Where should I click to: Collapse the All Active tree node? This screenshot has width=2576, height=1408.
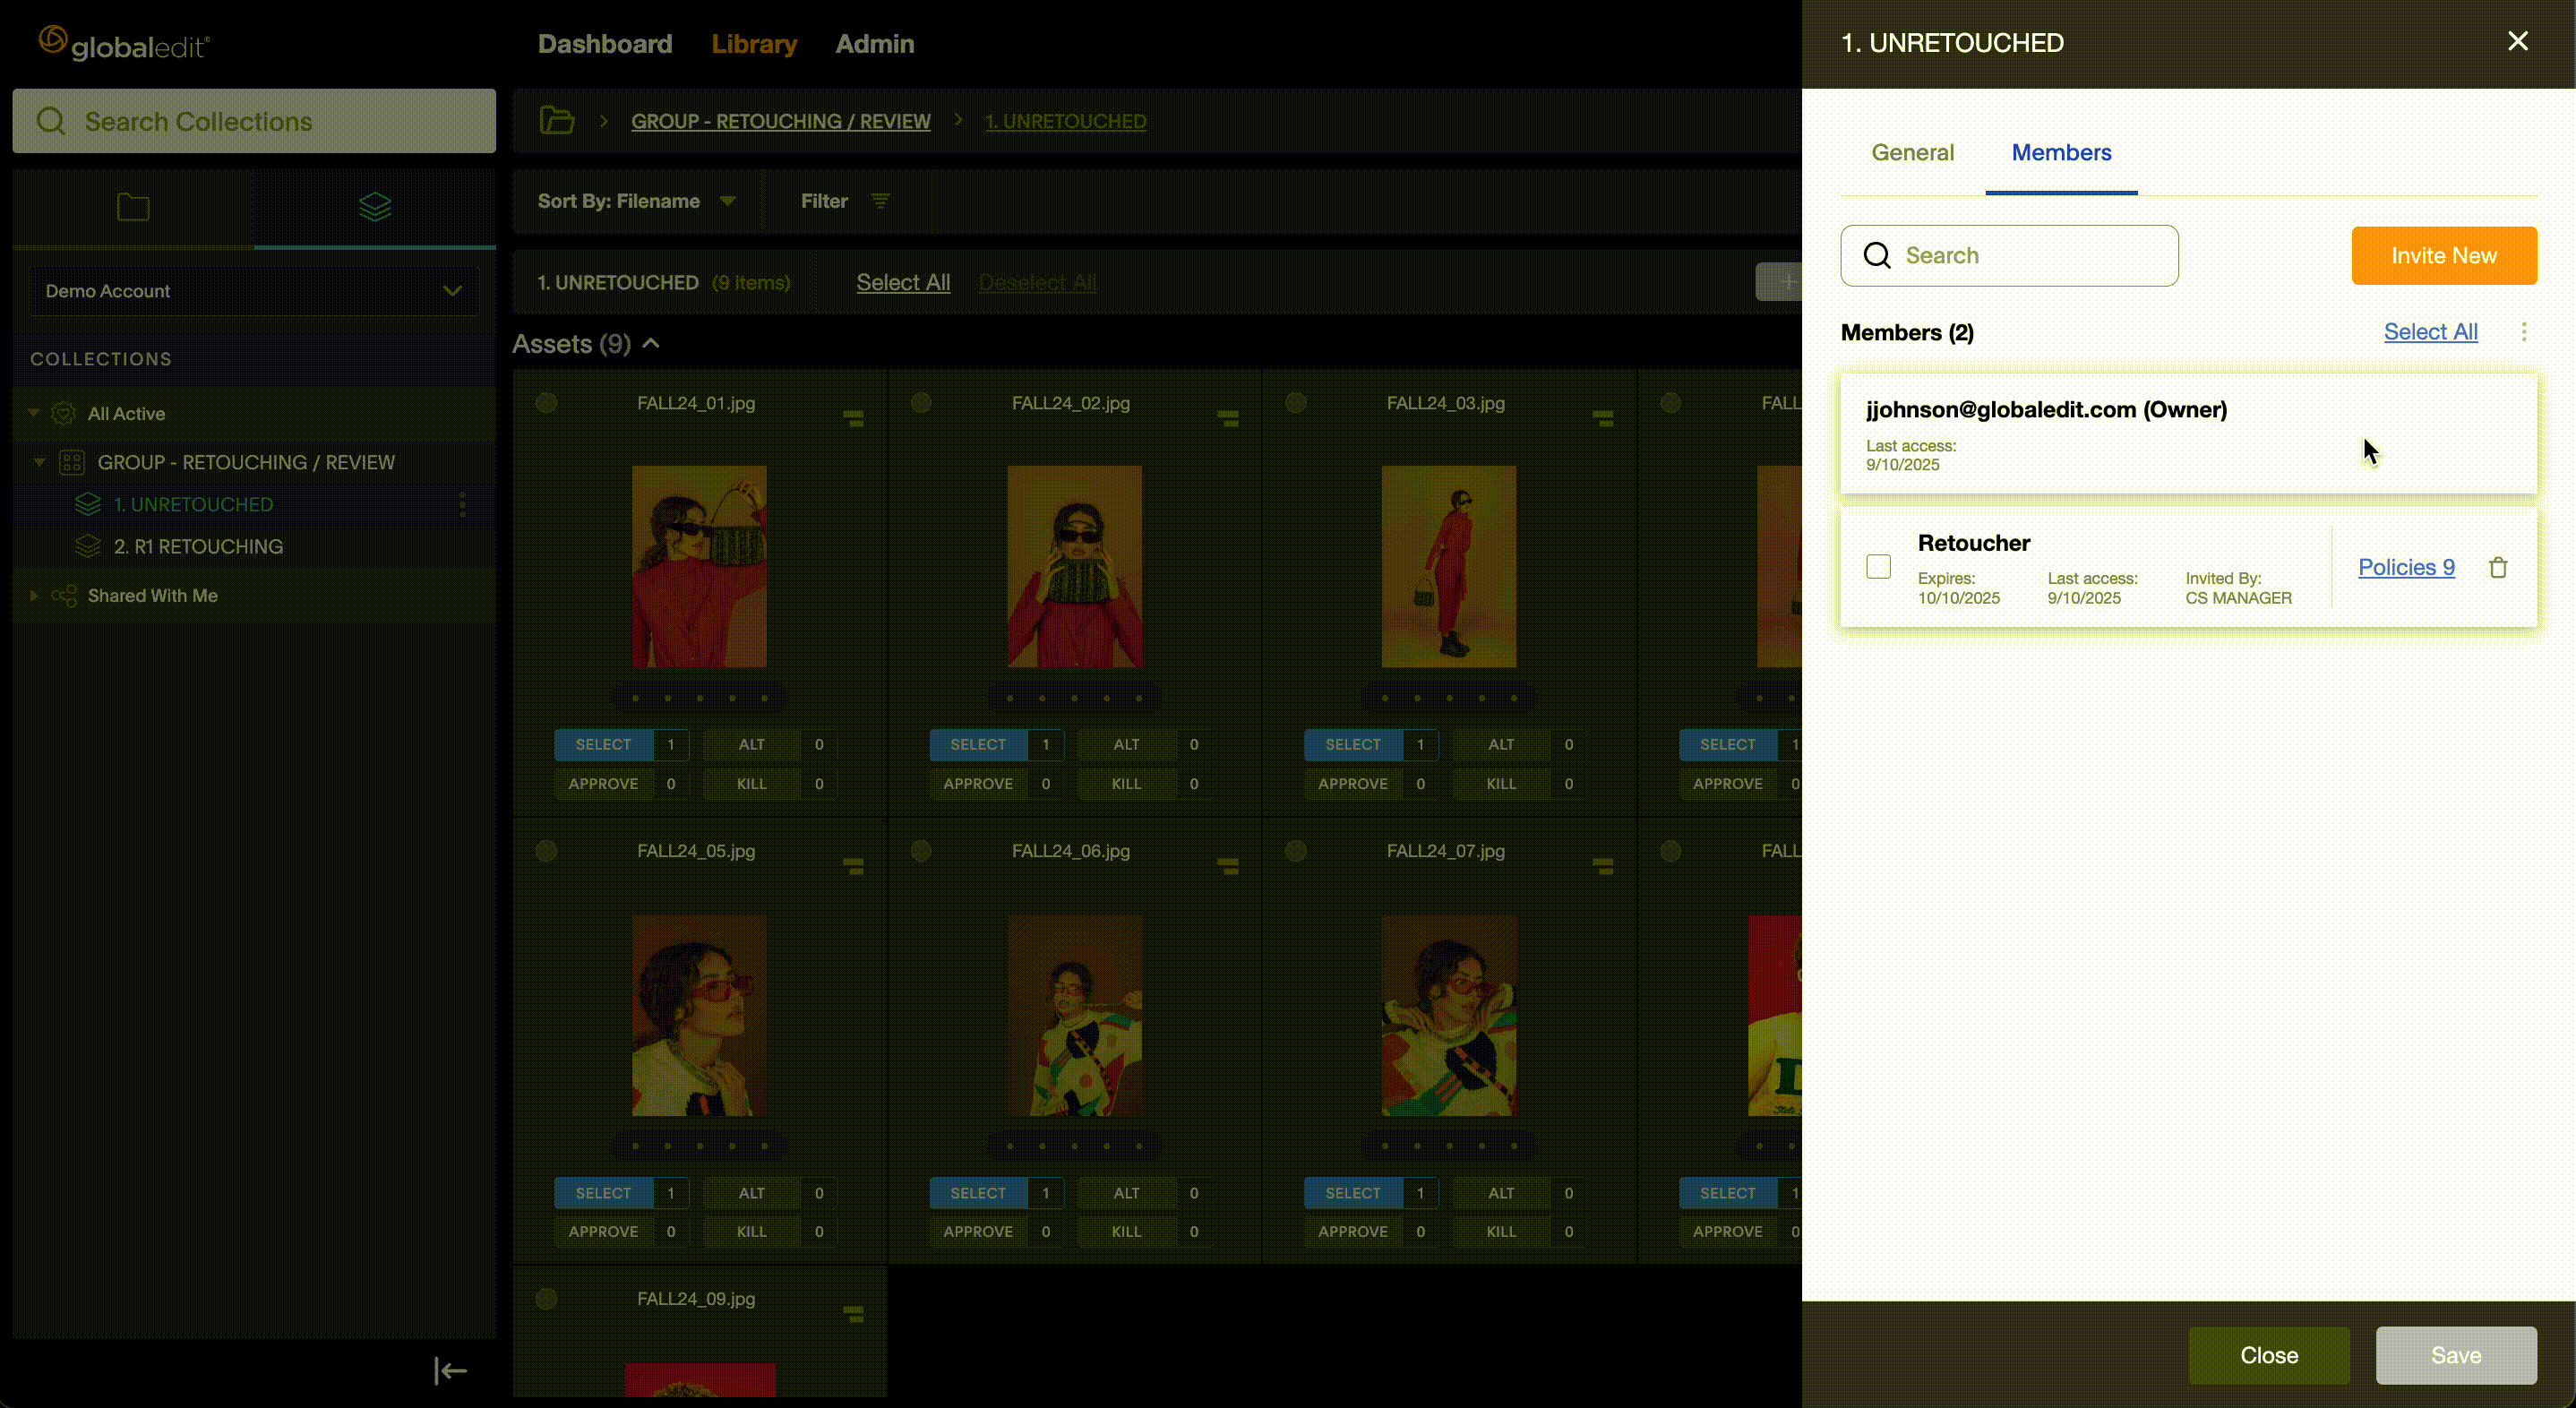(x=33, y=413)
